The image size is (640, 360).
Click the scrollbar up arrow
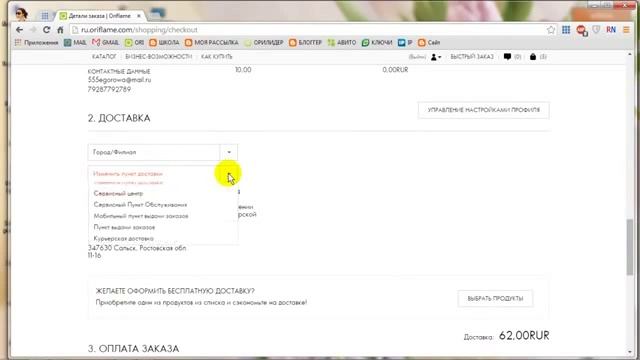point(630,54)
